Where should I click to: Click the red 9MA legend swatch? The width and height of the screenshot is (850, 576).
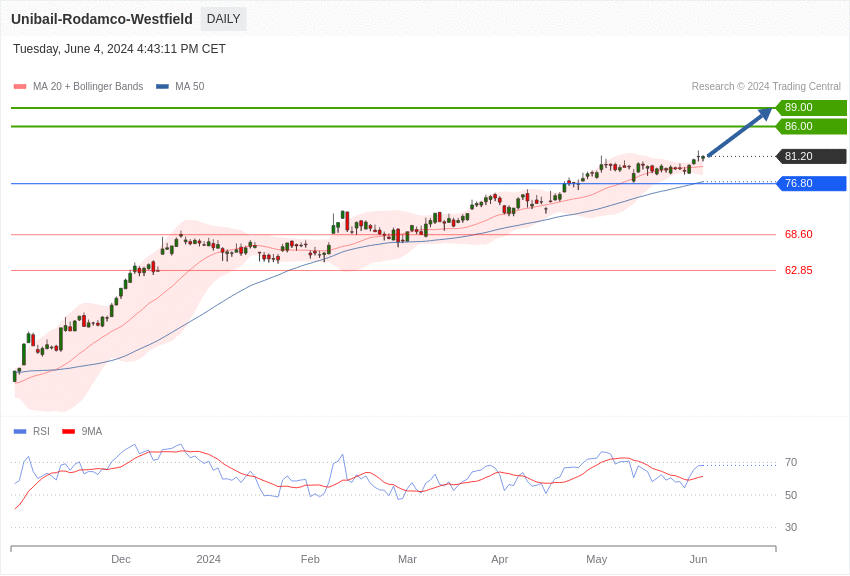click(x=68, y=432)
